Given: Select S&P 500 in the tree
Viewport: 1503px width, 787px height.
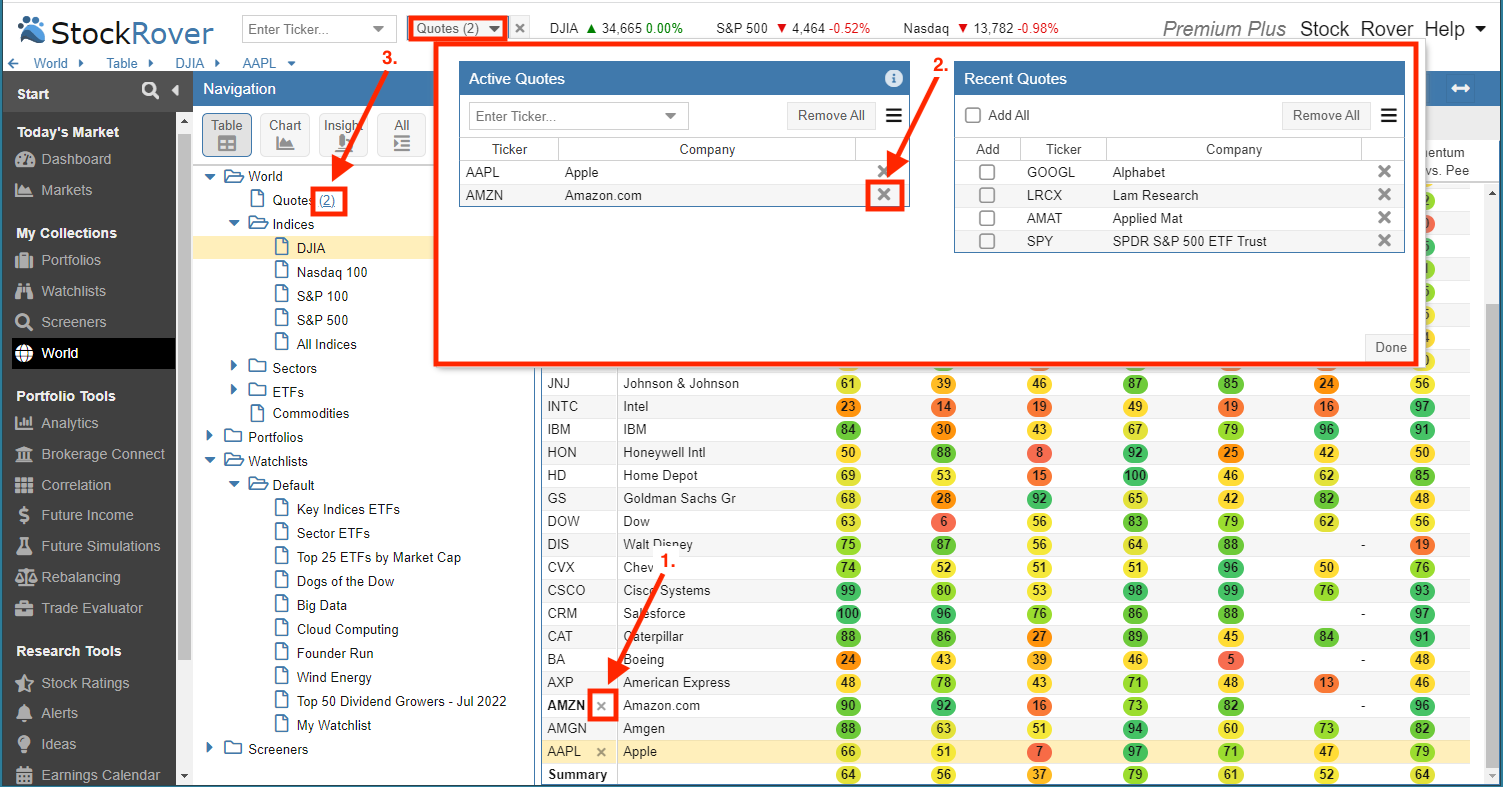Looking at the screenshot, I should tap(322, 320).
